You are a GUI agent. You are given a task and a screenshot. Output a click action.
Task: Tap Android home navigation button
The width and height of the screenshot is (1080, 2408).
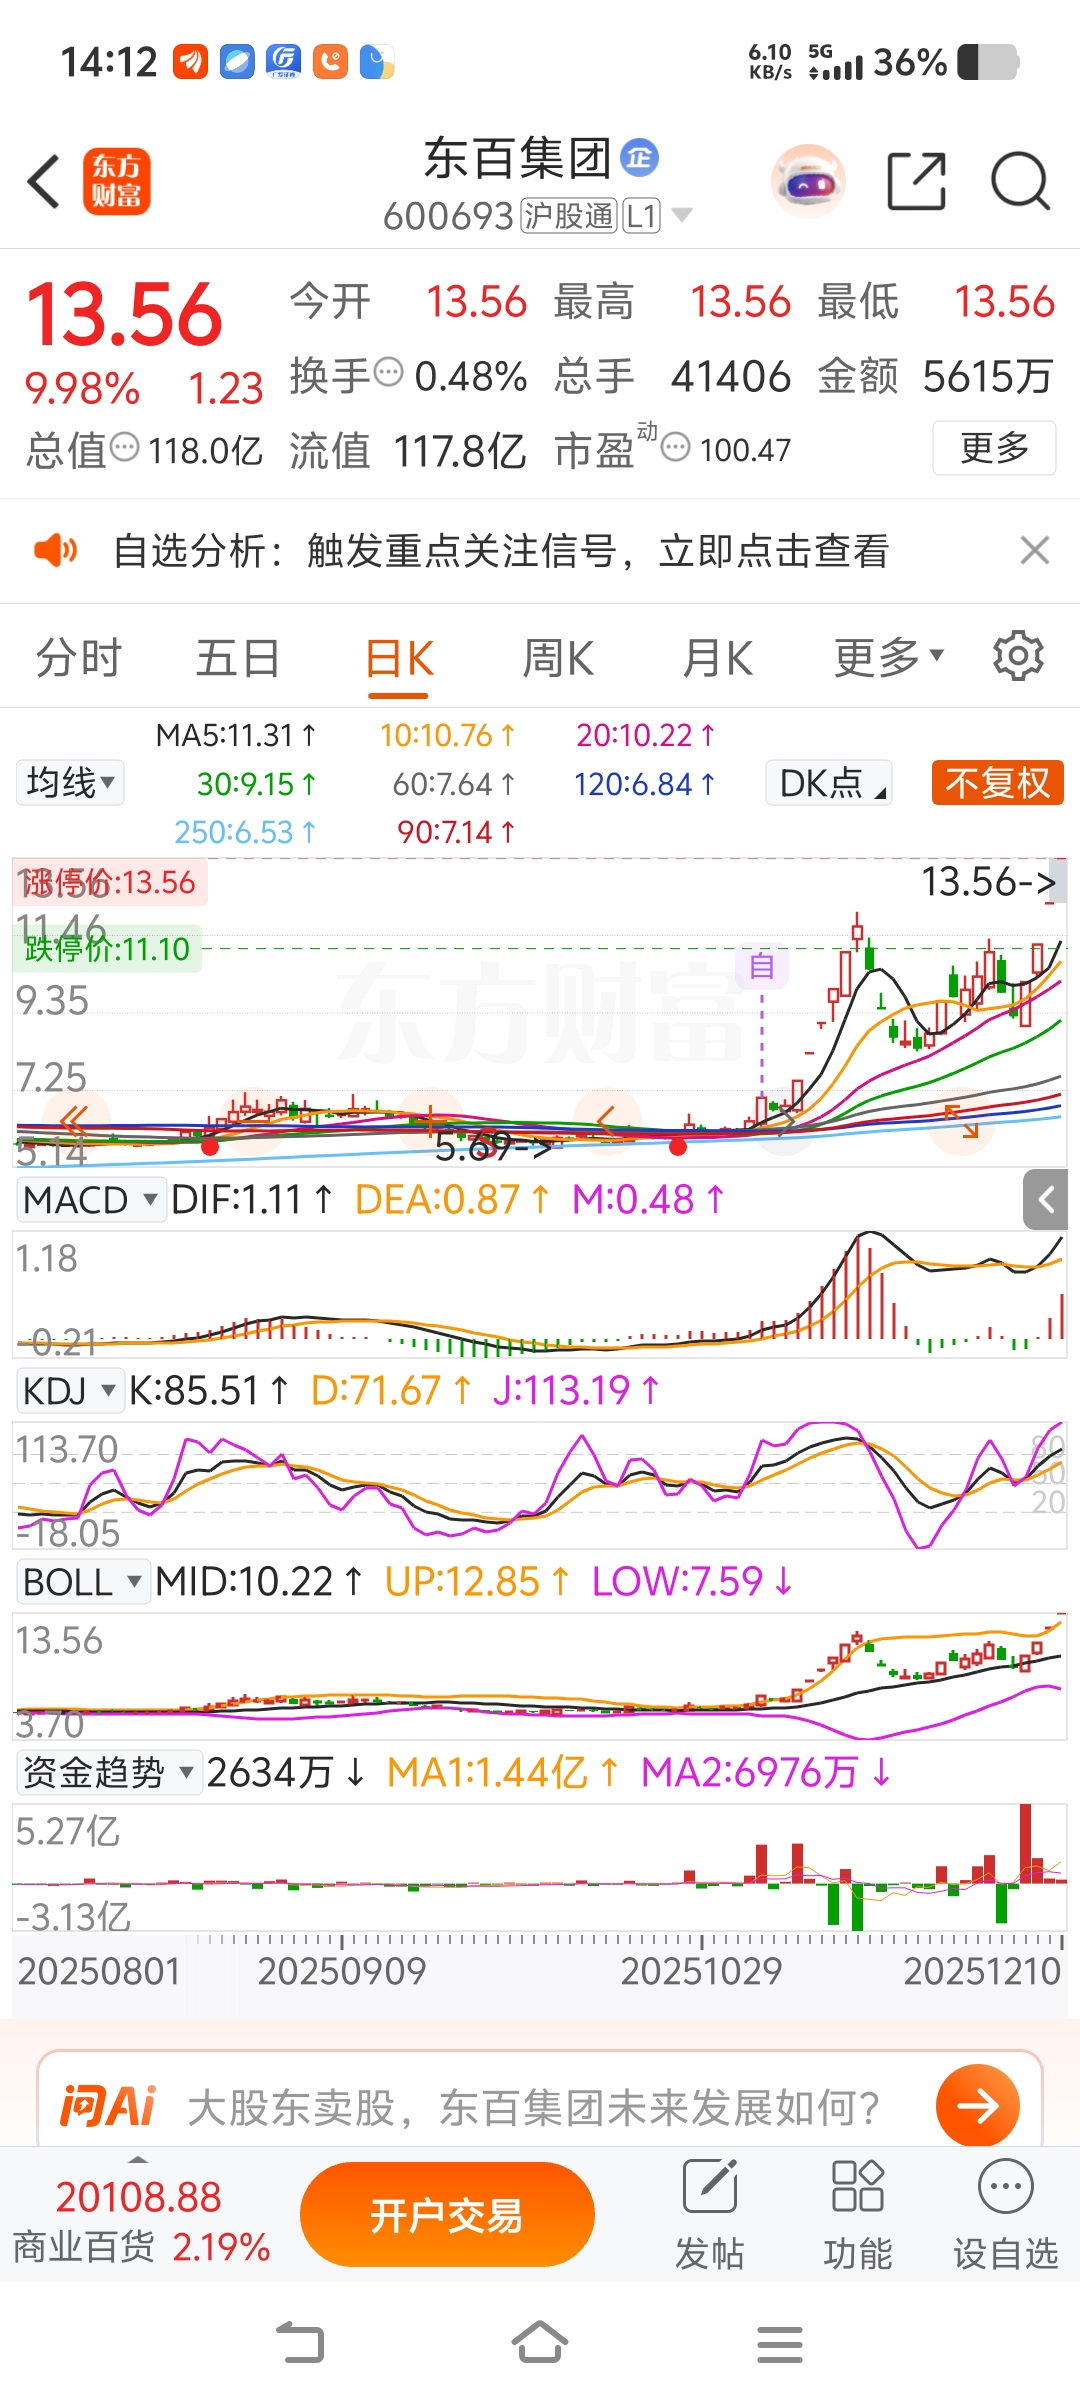(540, 2342)
